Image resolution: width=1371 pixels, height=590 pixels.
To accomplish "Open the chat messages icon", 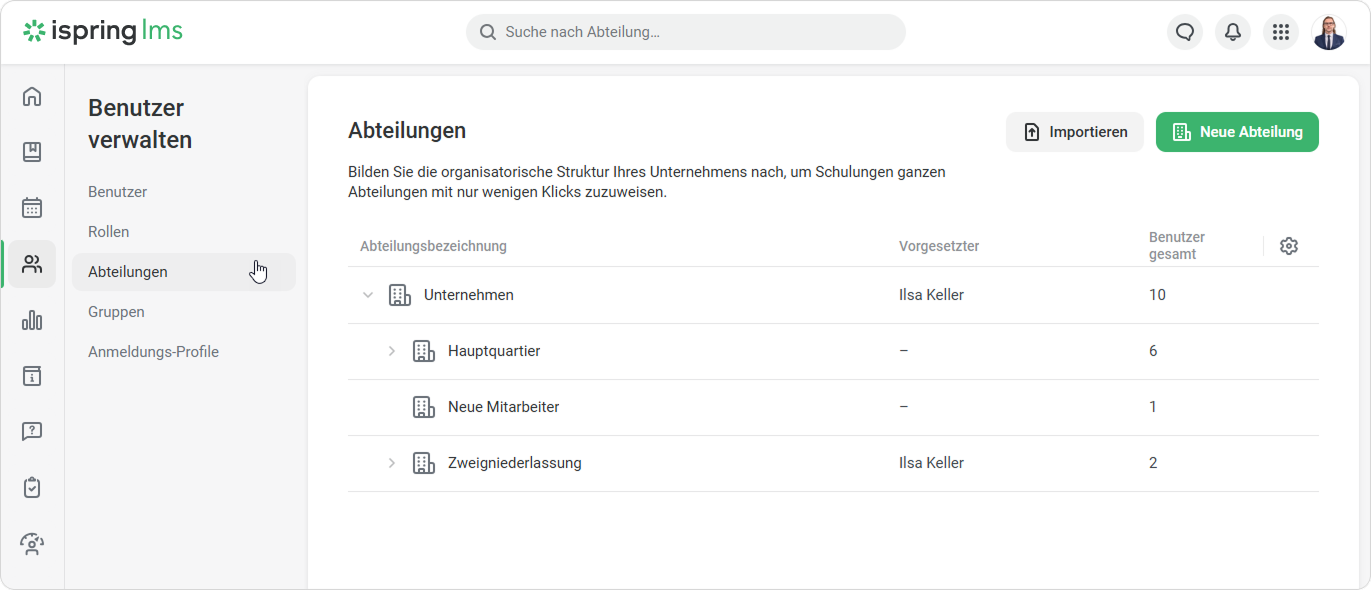I will [1185, 32].
